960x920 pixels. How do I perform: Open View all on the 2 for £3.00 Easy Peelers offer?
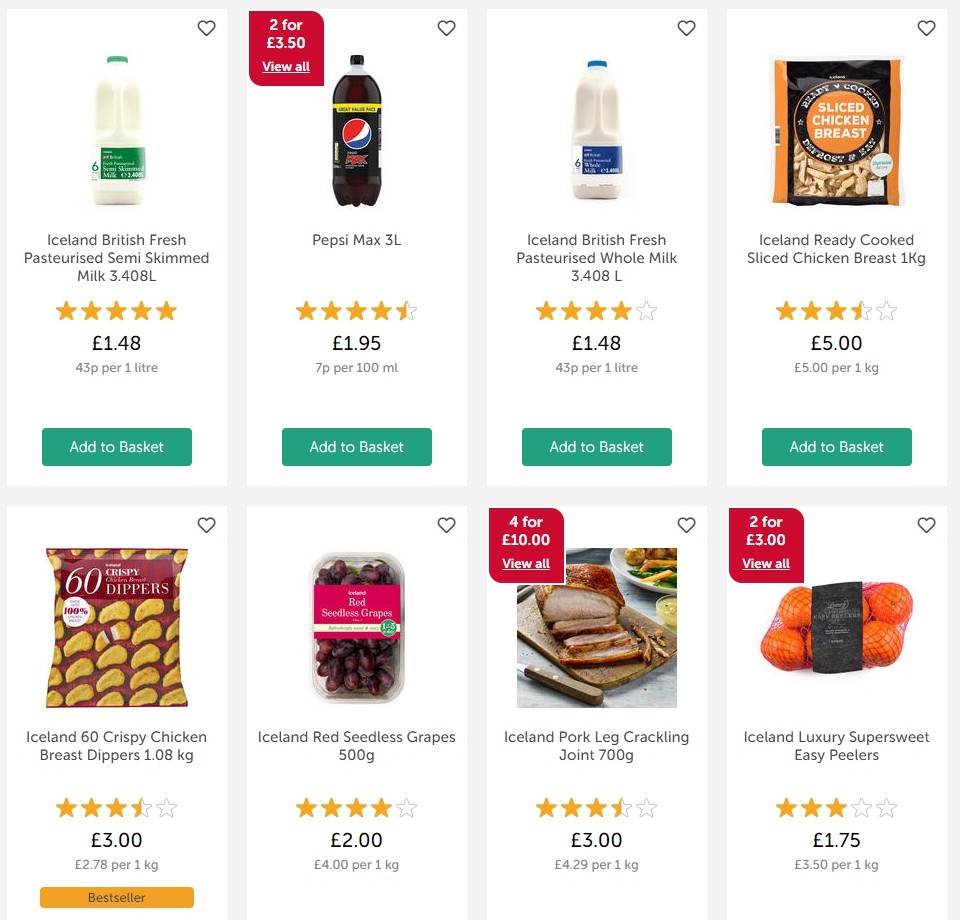[x=765, y=563]
